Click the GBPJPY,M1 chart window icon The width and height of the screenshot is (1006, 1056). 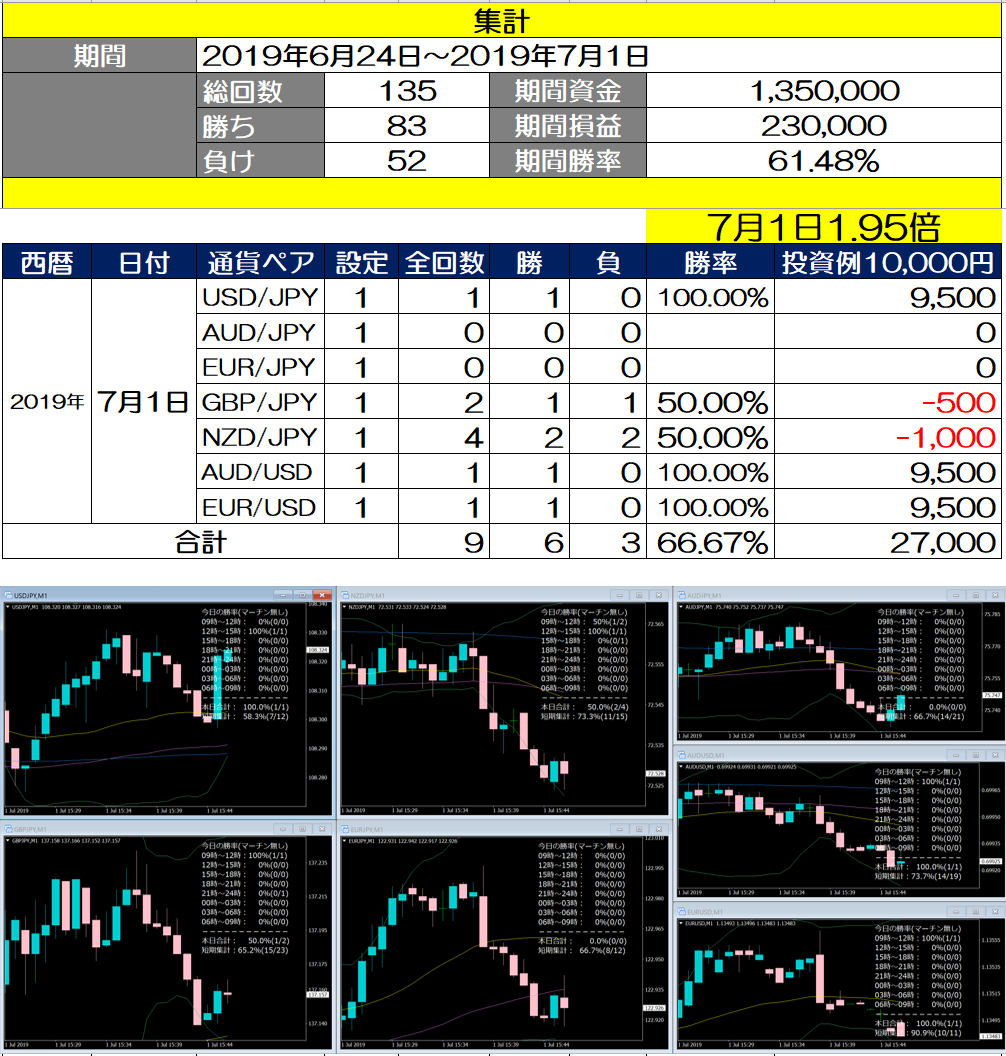tap(8, 829)
